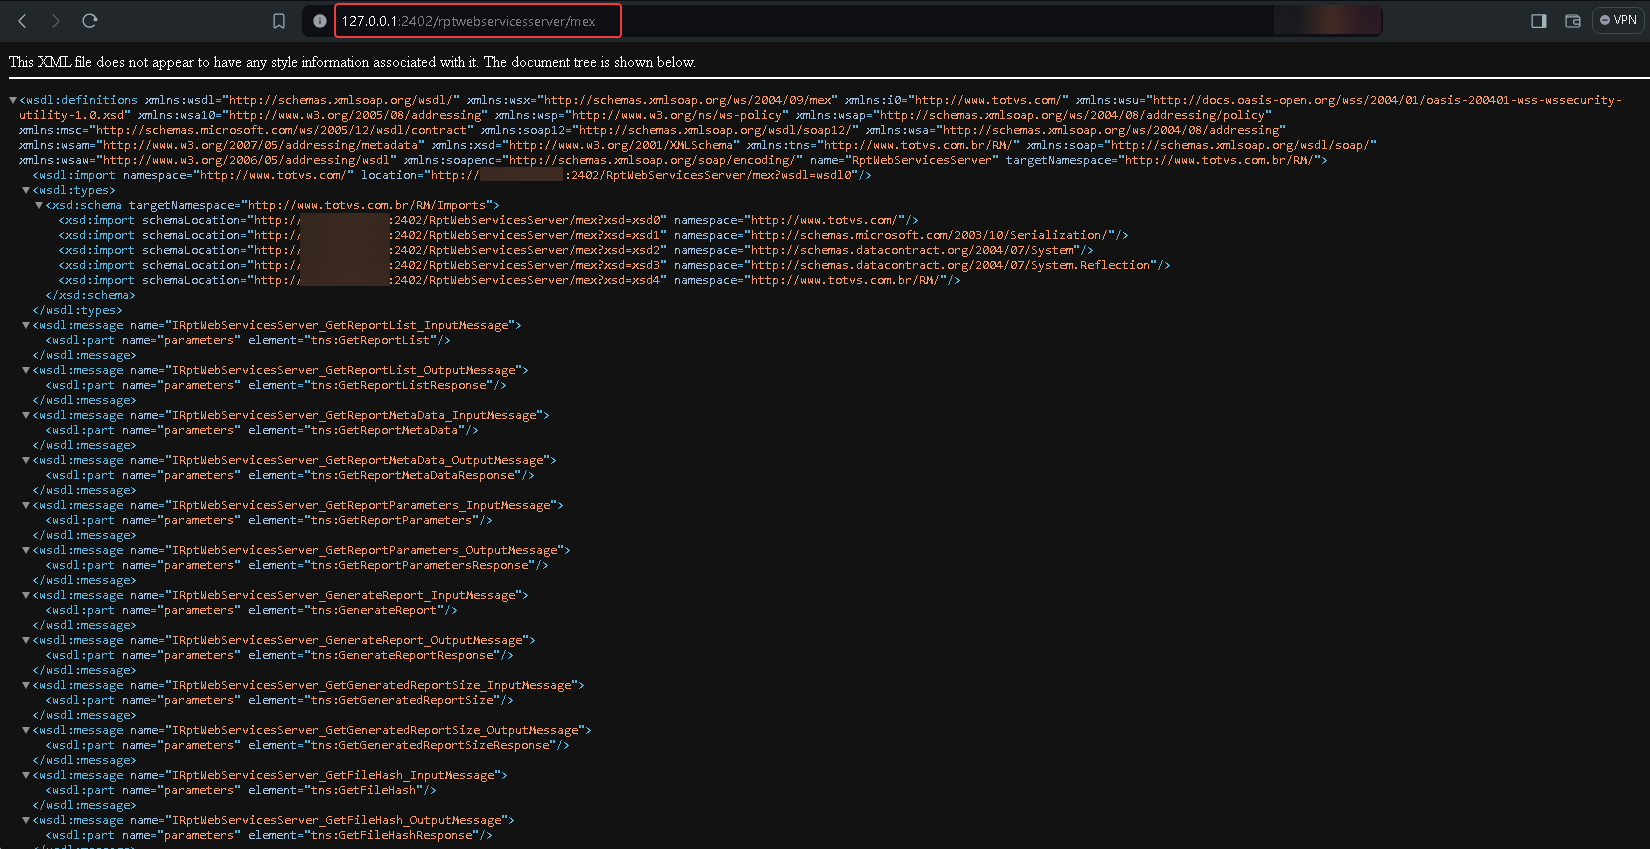1650x849 pixels.
Task: Bookmark this page
Action: coord(279,21)
